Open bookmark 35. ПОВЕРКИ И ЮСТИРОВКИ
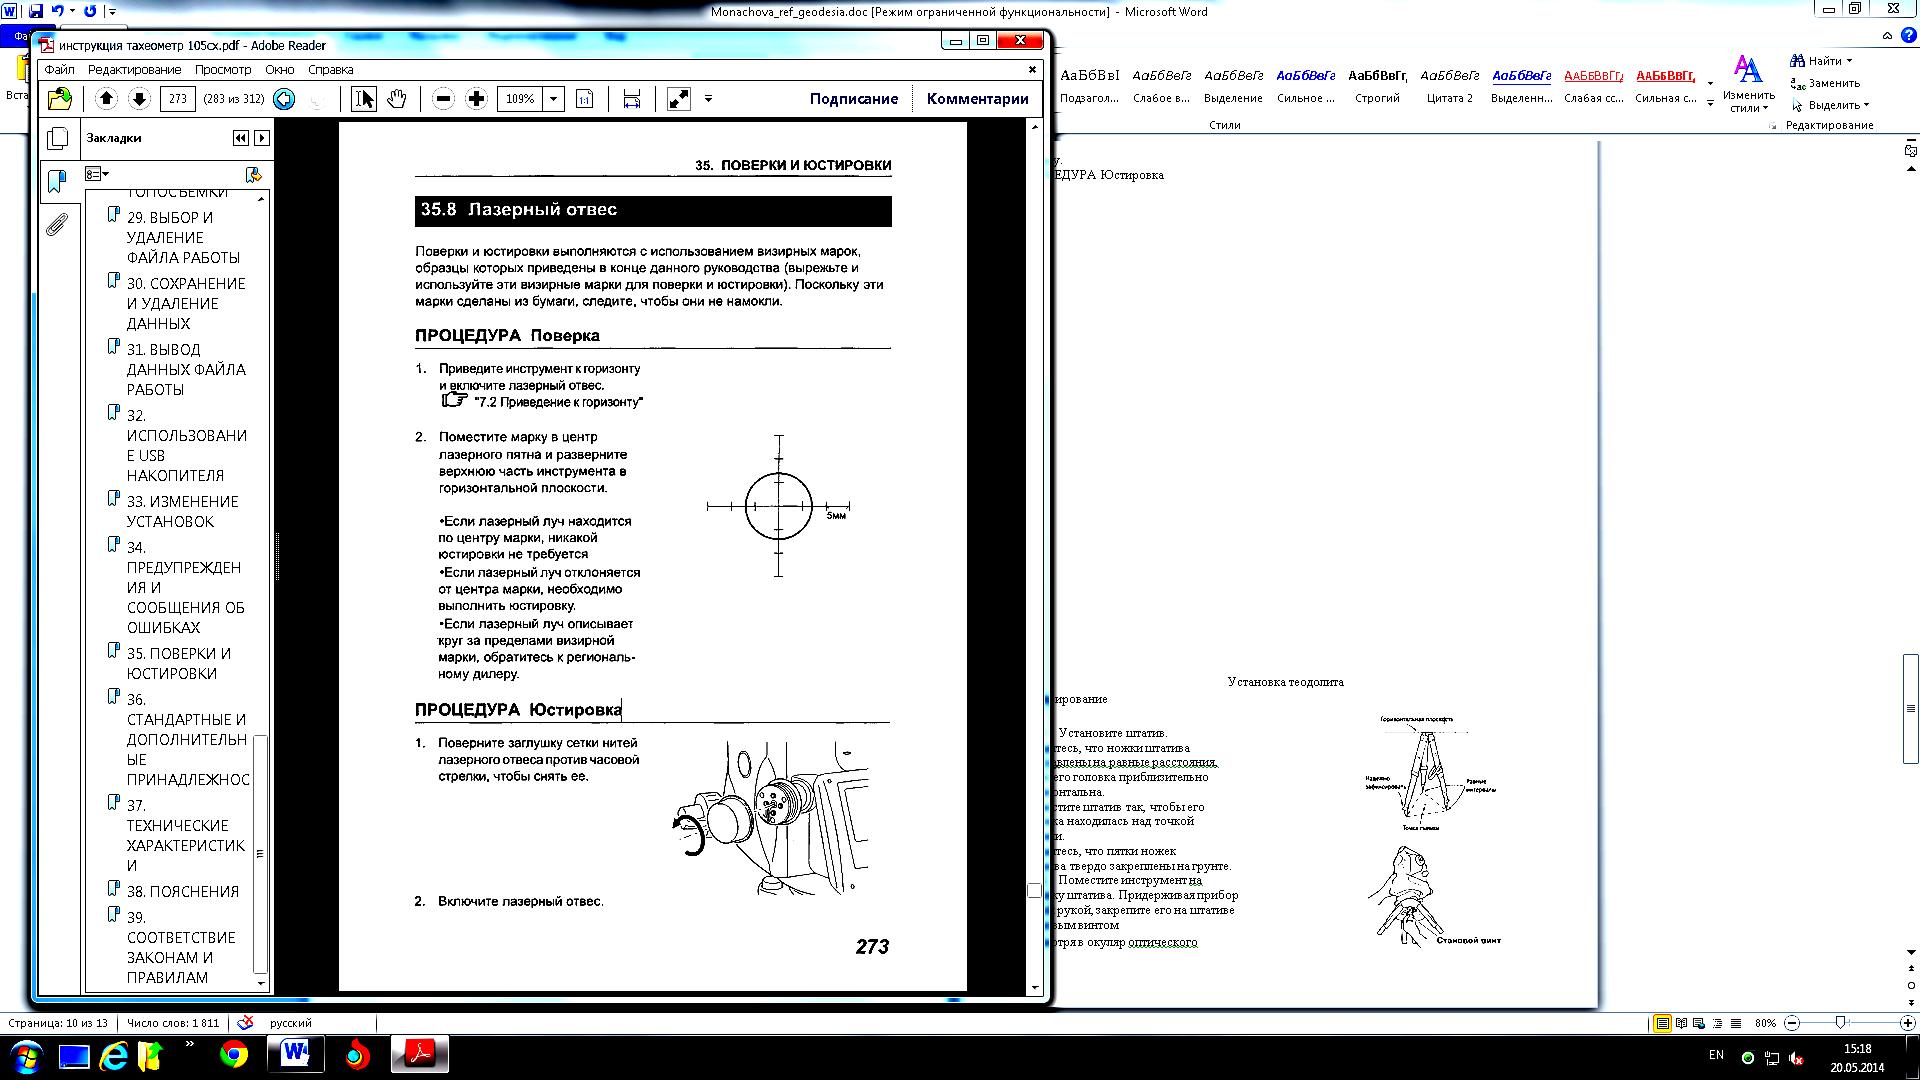 pos(178,663)
